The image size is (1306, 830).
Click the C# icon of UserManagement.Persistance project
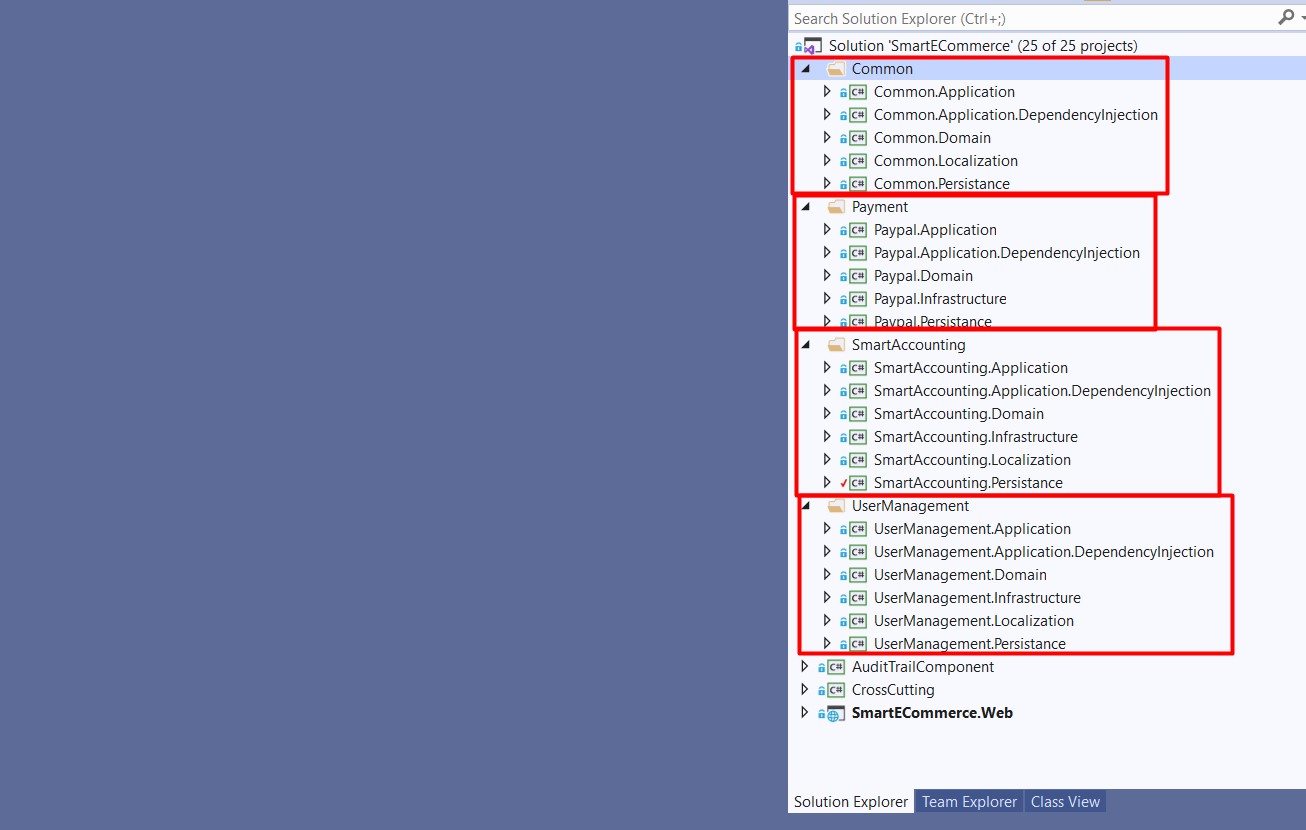(858, 644)
